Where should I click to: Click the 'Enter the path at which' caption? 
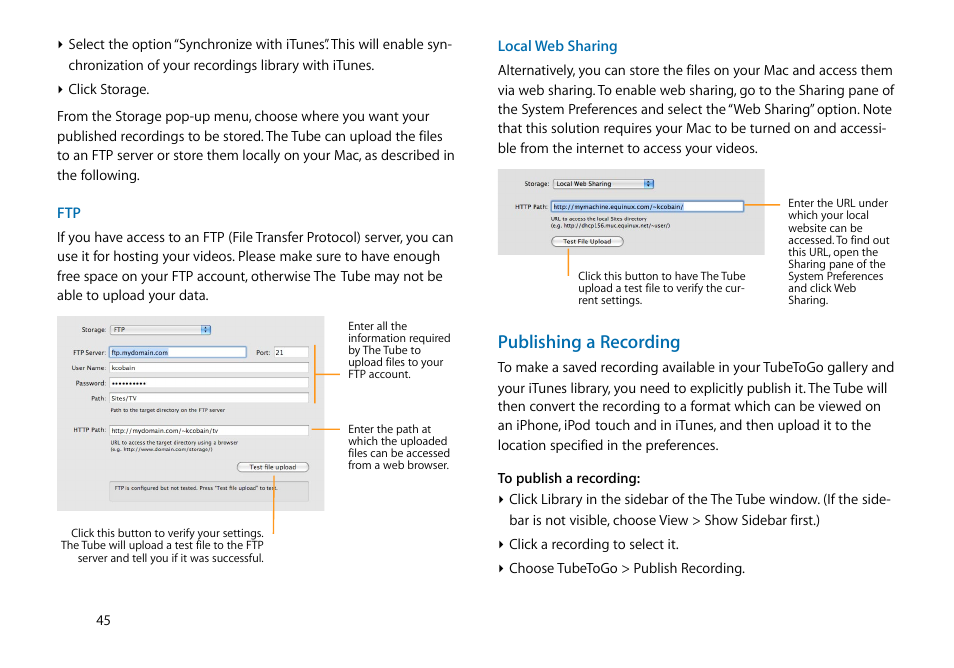pos(399,447)
